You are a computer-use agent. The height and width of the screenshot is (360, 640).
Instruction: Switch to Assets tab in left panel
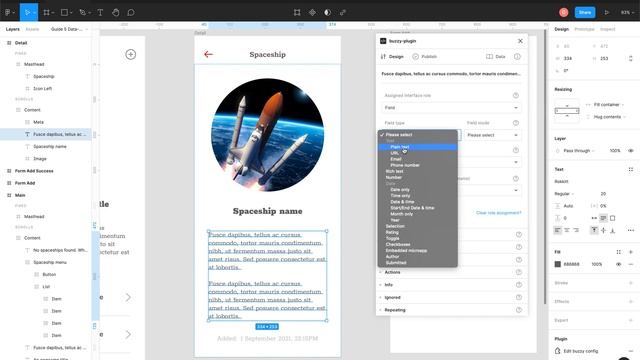32,29
